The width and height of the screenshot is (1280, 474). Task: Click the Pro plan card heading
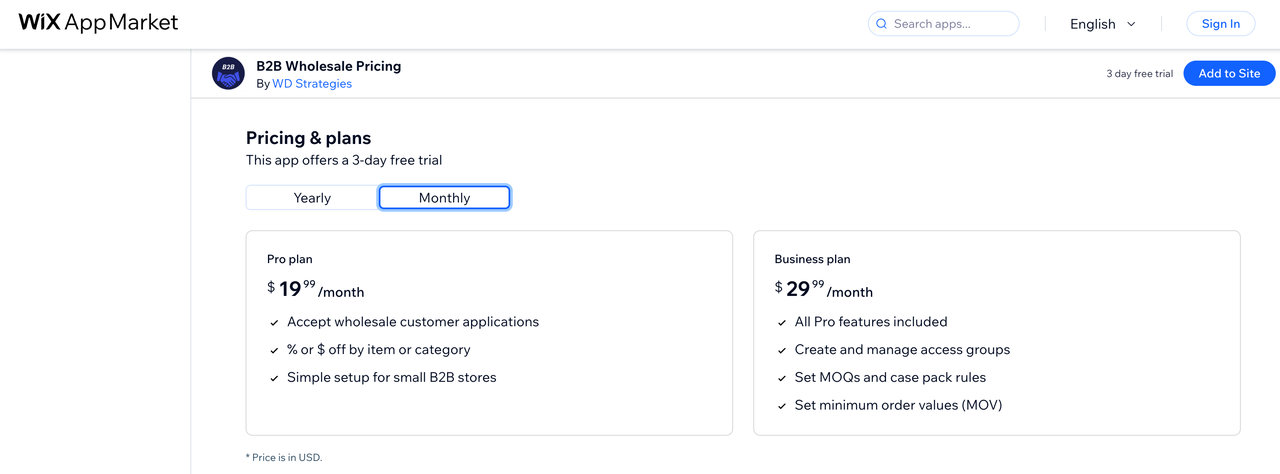click(x=290, y=259)
